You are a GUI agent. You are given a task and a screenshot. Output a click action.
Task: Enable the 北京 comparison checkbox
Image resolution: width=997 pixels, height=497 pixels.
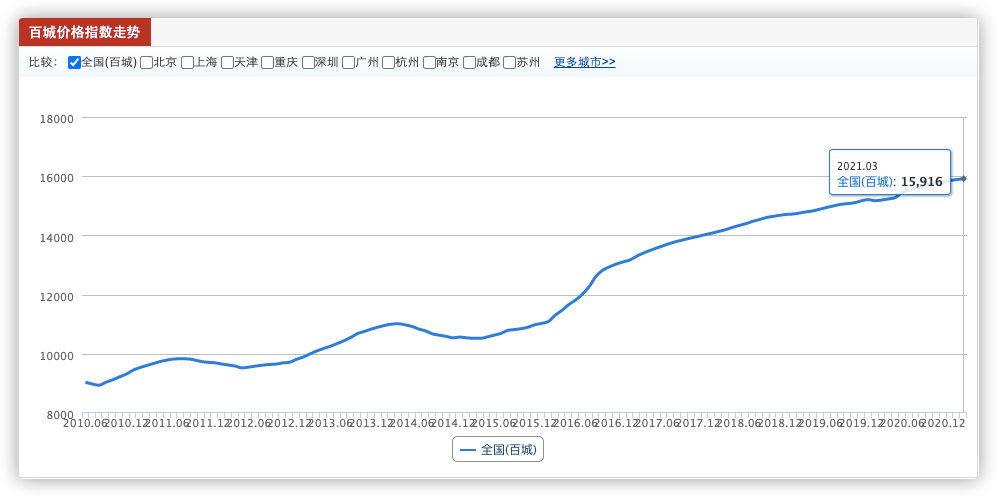click(x=146, y=62)
